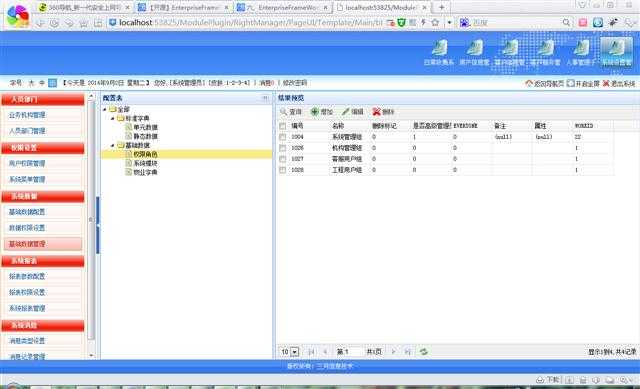
Task: Open the third module icon in top banner
Action: [510, 52]
